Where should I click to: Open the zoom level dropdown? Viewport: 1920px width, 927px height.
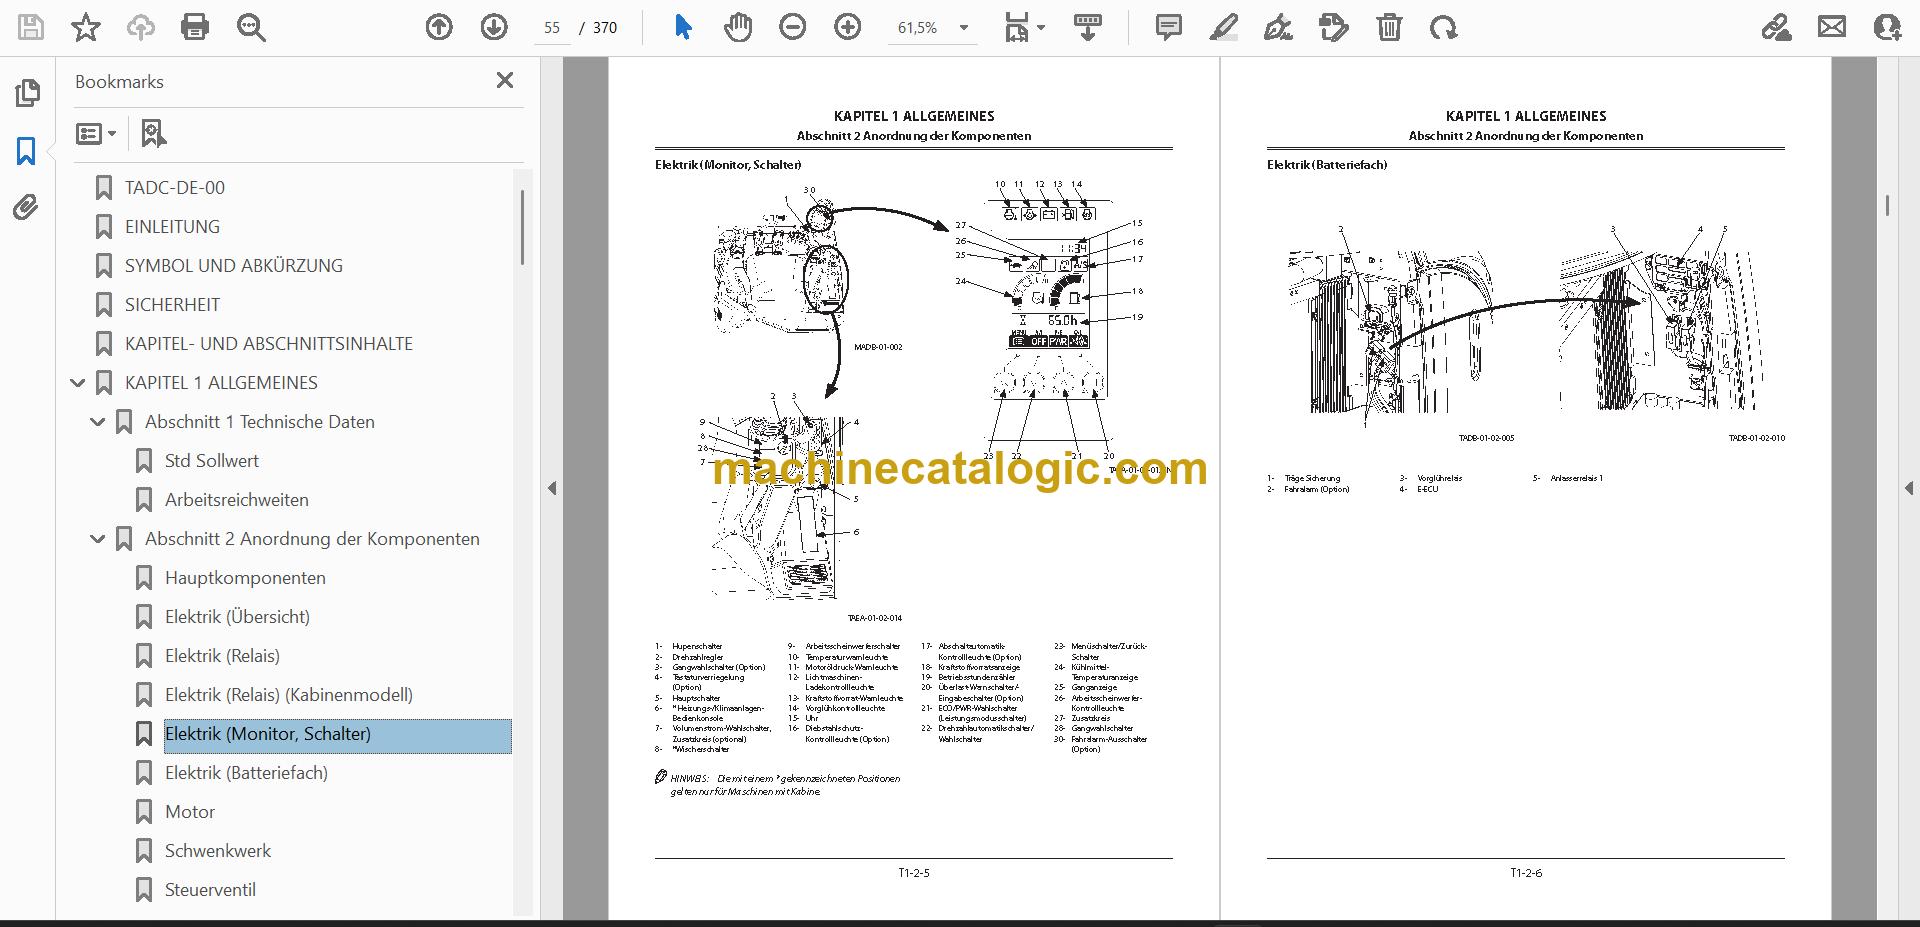coord(964,28)
